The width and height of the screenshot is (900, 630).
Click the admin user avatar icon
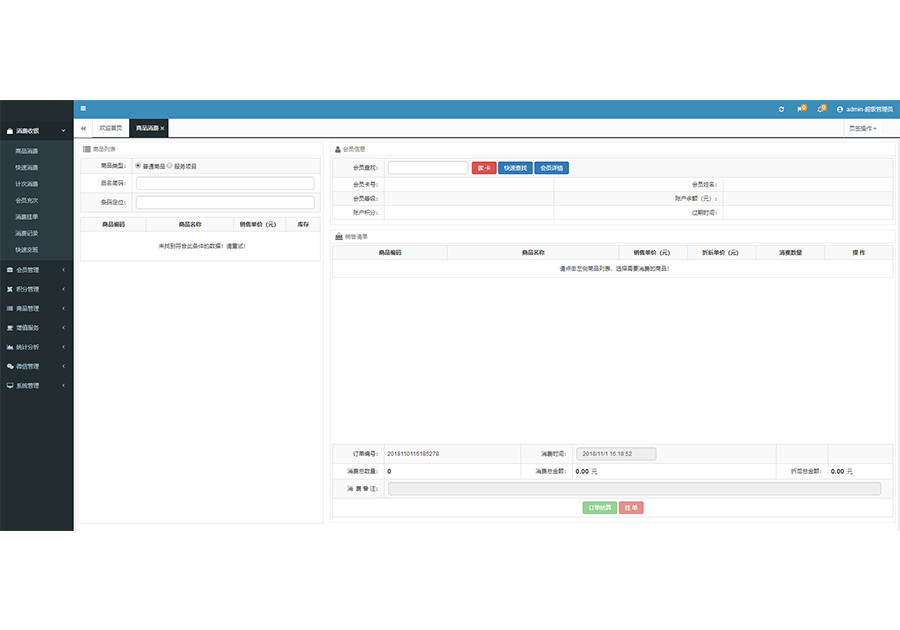pyautogui.click(x=839, y=109)
